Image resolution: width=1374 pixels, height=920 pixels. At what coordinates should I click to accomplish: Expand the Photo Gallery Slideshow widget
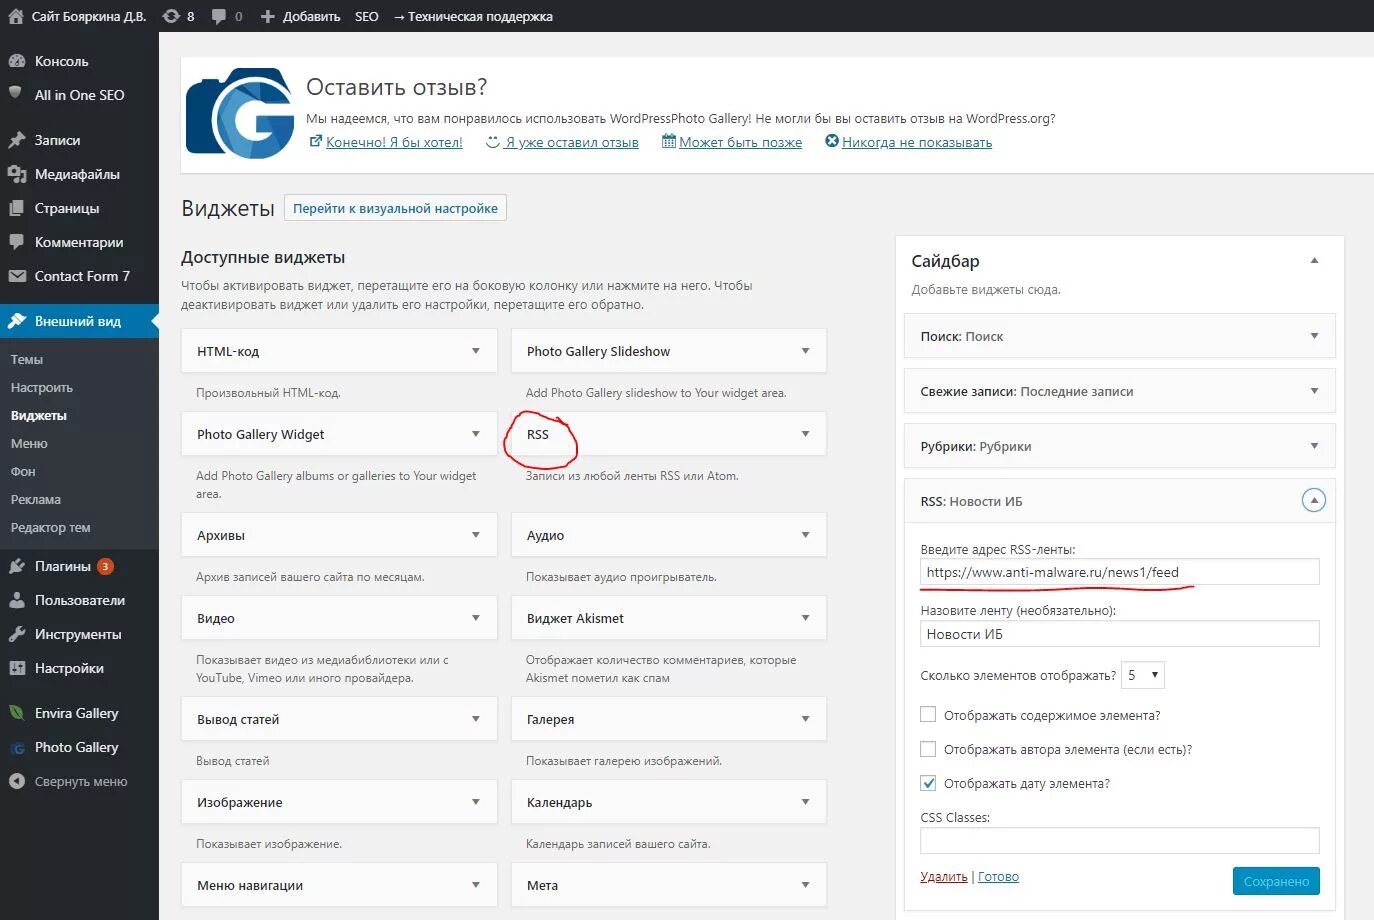click(x=806, y=351)
